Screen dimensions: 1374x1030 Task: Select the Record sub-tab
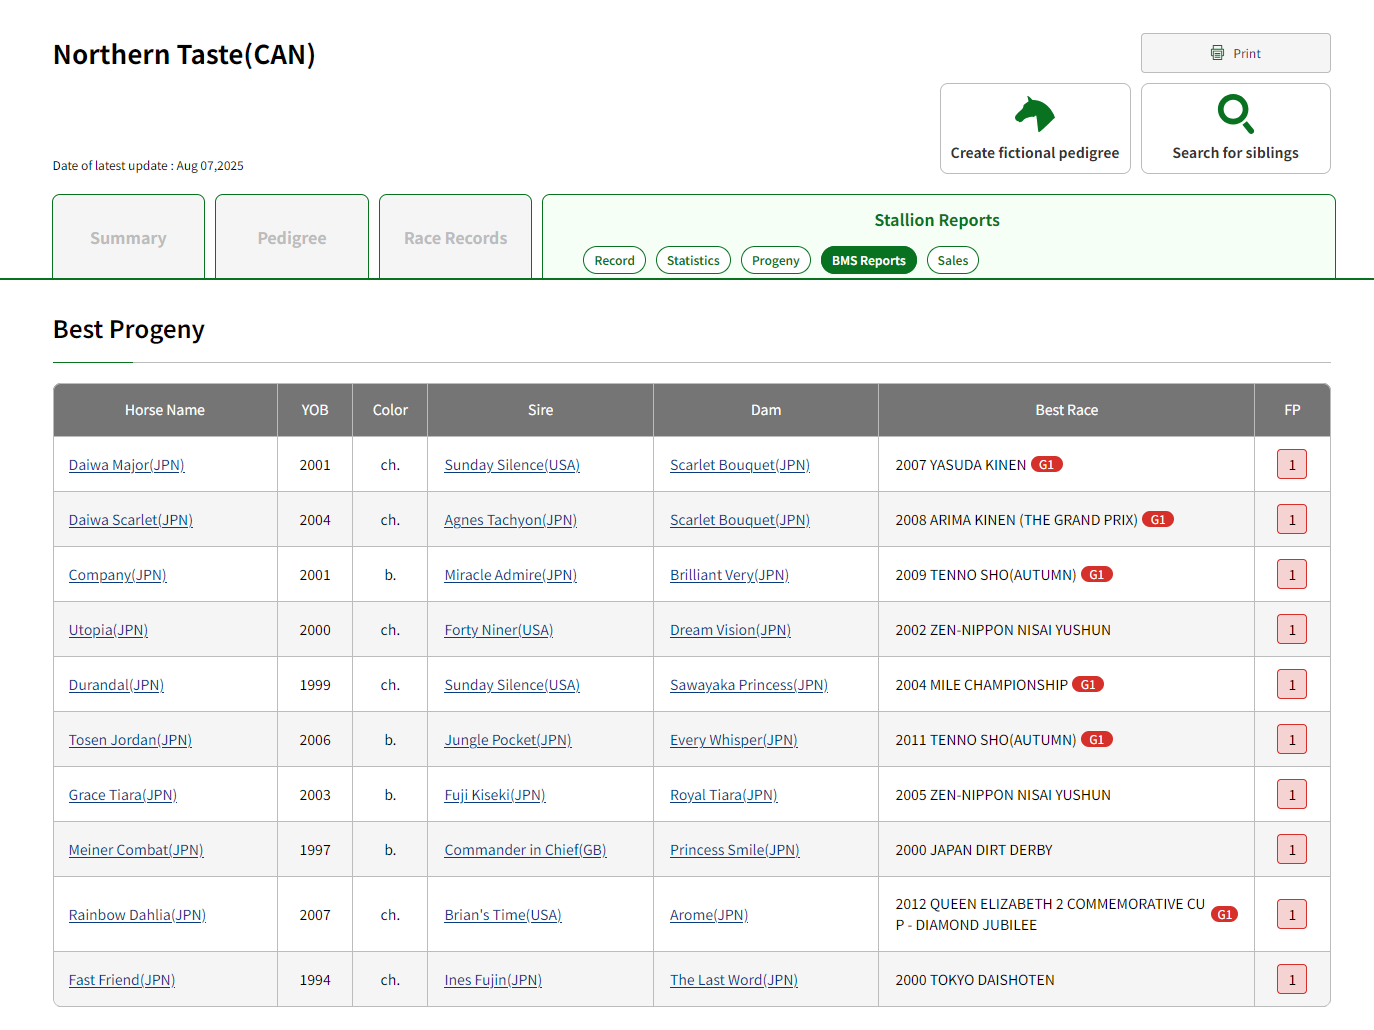coord(614,260)
